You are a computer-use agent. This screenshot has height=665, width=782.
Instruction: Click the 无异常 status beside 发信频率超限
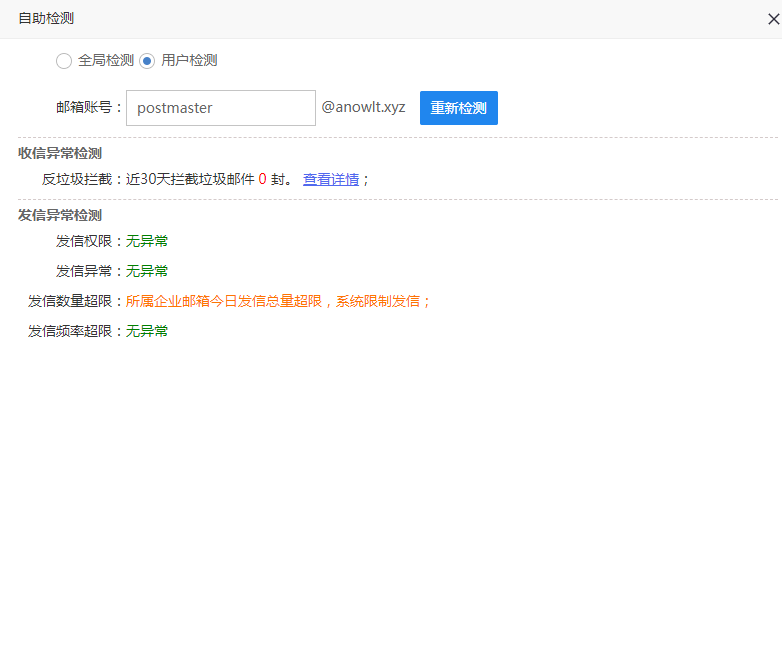147,331
